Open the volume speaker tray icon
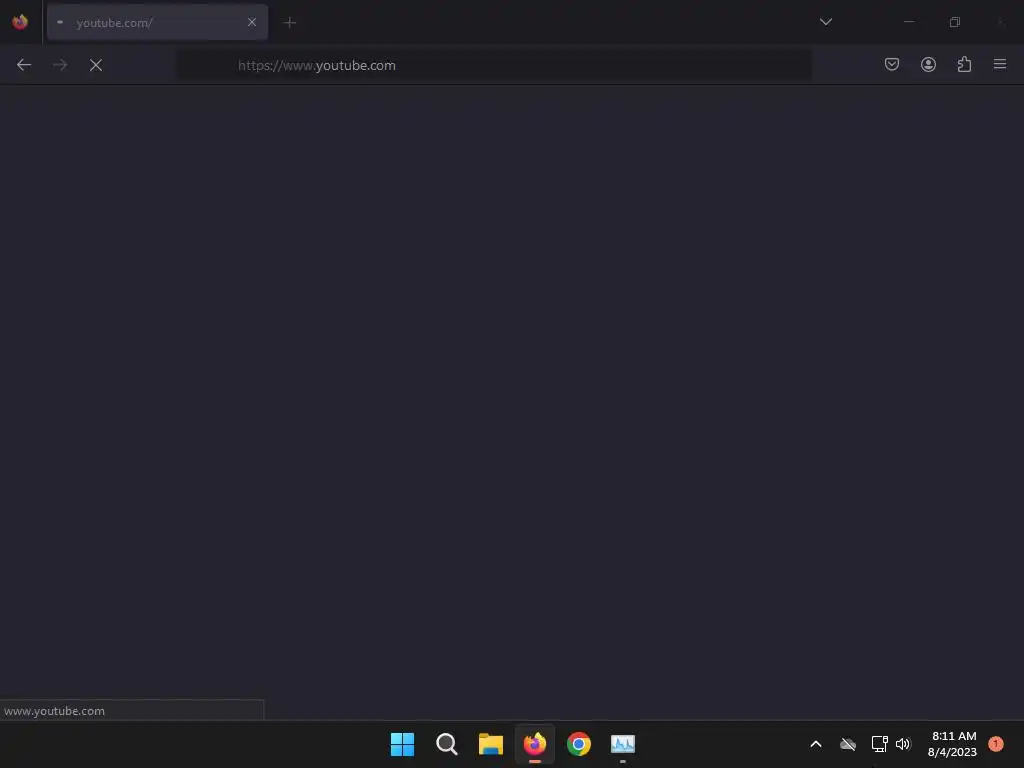Viewport: 1024px width, 768px height. tap(903, 744)
